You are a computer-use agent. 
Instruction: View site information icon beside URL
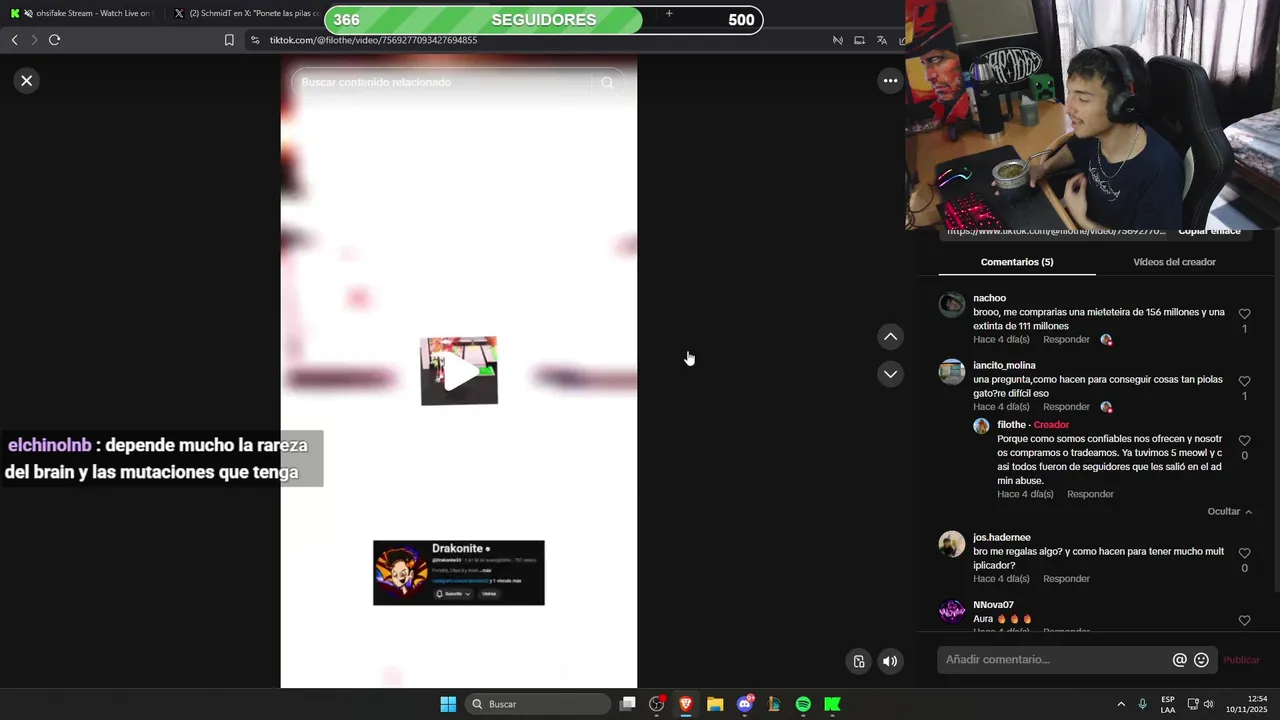tap(255, 40)
